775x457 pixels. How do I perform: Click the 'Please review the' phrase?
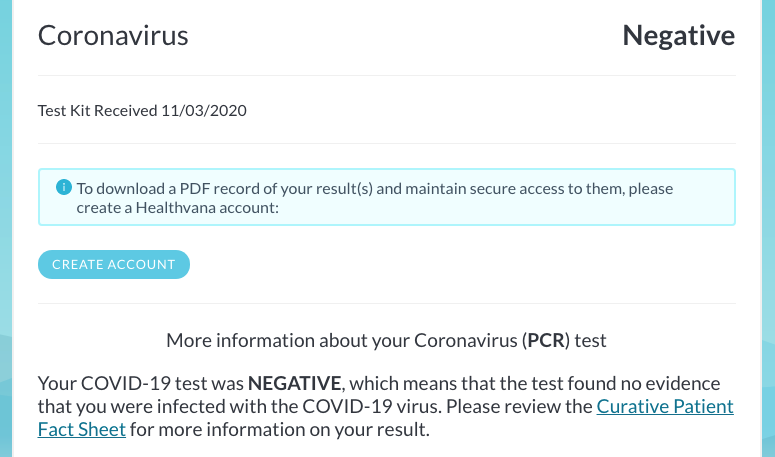519,406
